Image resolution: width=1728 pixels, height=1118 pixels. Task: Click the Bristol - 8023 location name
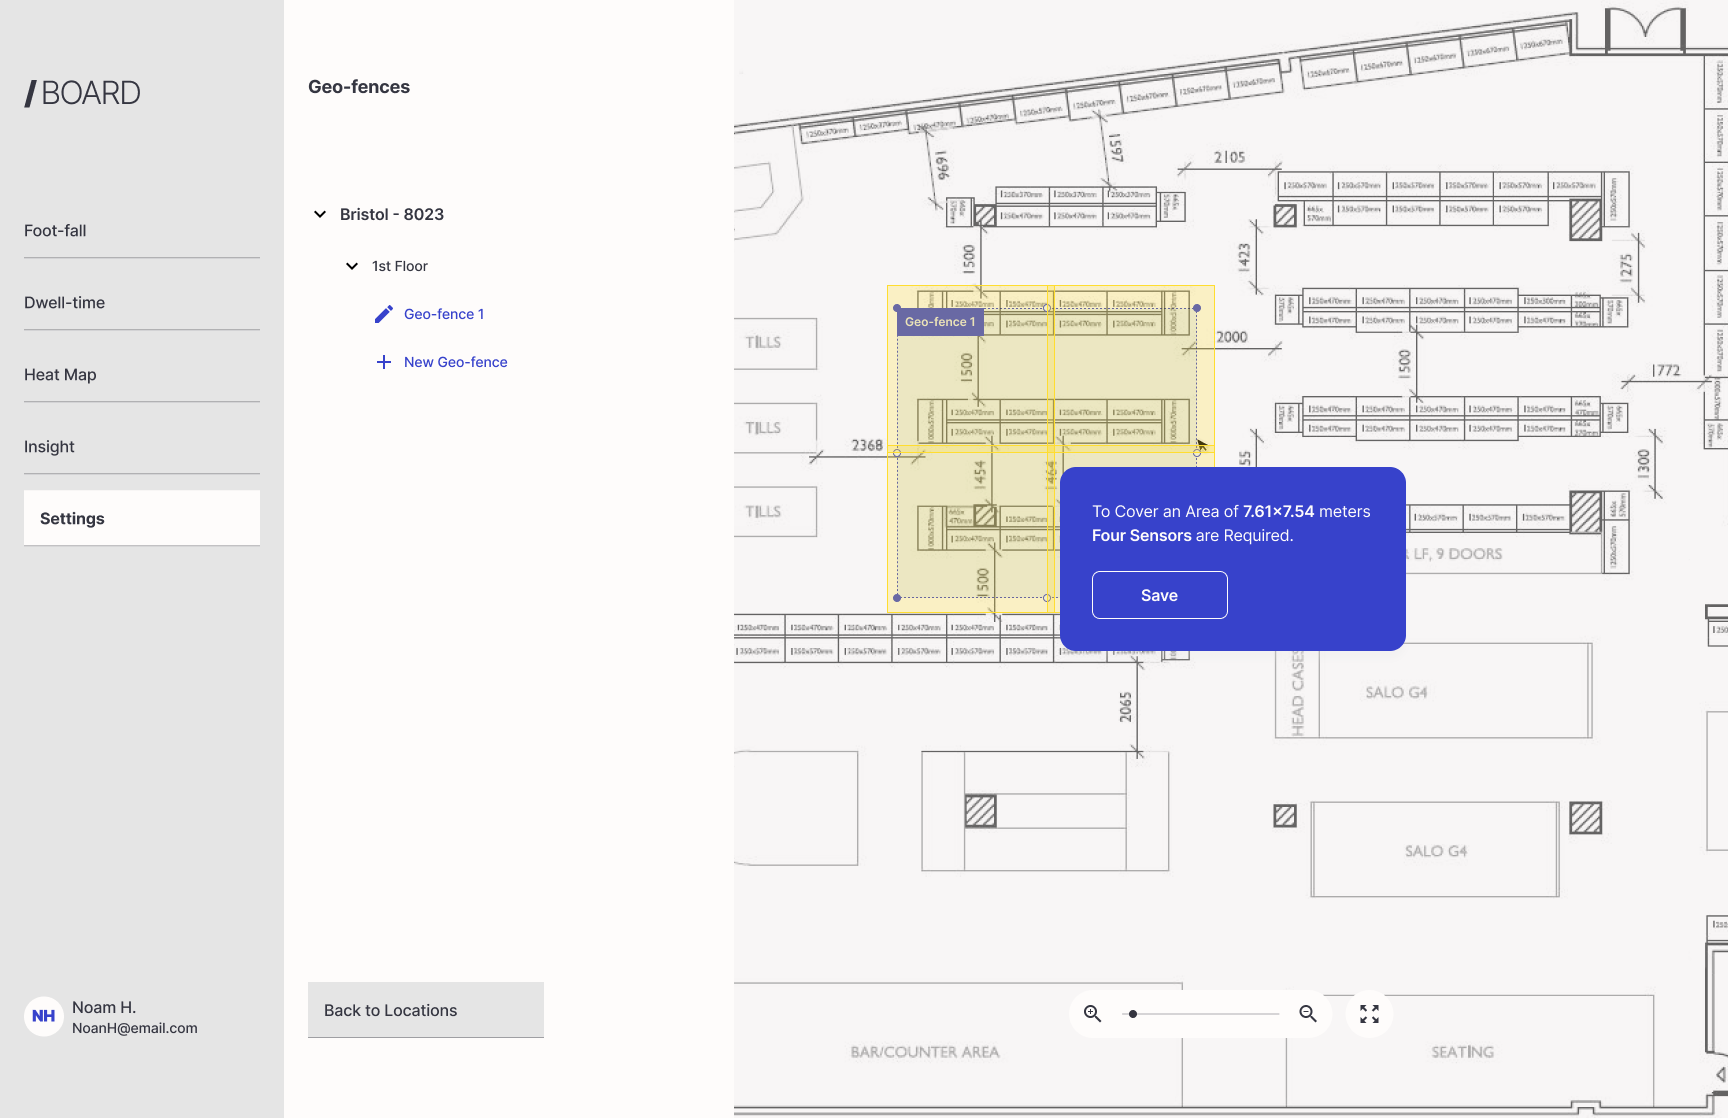pos(392,214)
